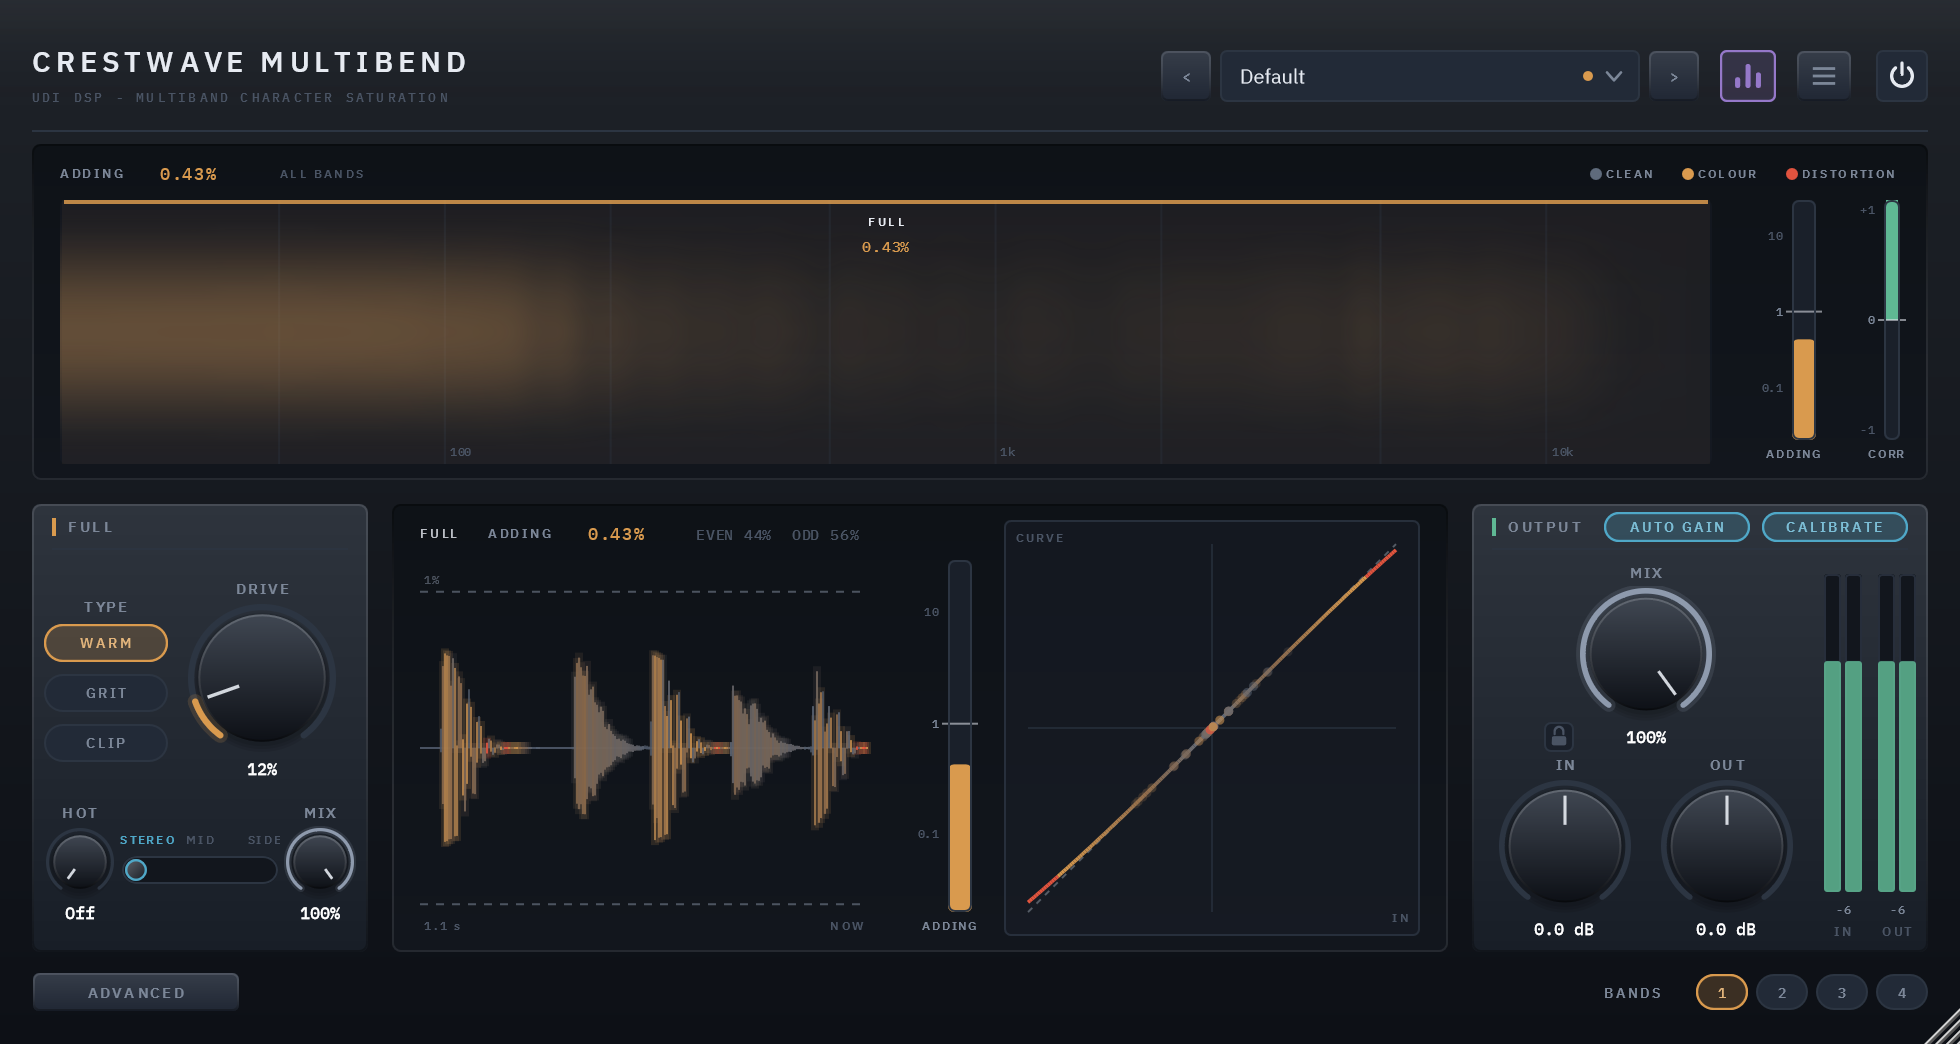Click the transfer CURVE graph
The width and height of the screenshot is (1960, 1044).
pyautogui.click(x=1212, y=728)
